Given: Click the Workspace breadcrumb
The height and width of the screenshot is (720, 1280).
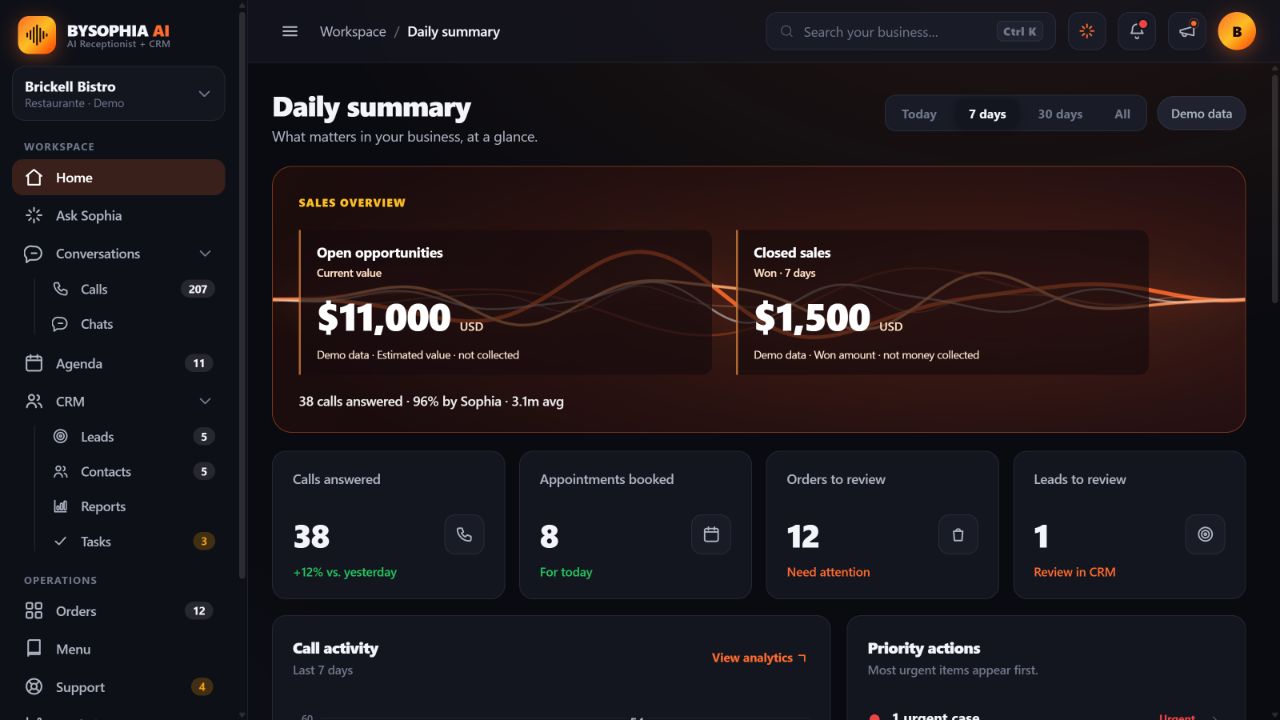Looking at the screenshot, I should [353, 32].
